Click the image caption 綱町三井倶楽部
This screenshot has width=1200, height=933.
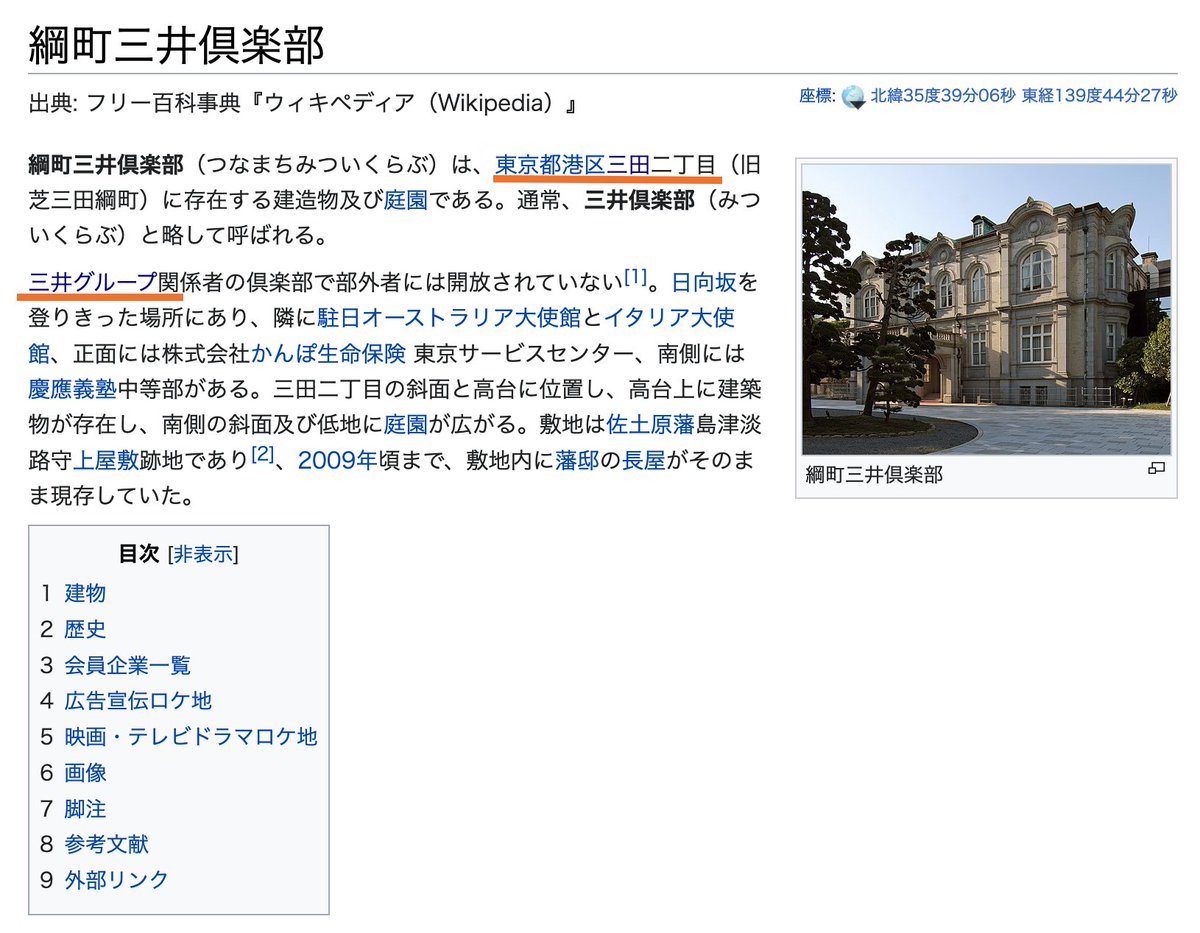click(x=874, y=475)
